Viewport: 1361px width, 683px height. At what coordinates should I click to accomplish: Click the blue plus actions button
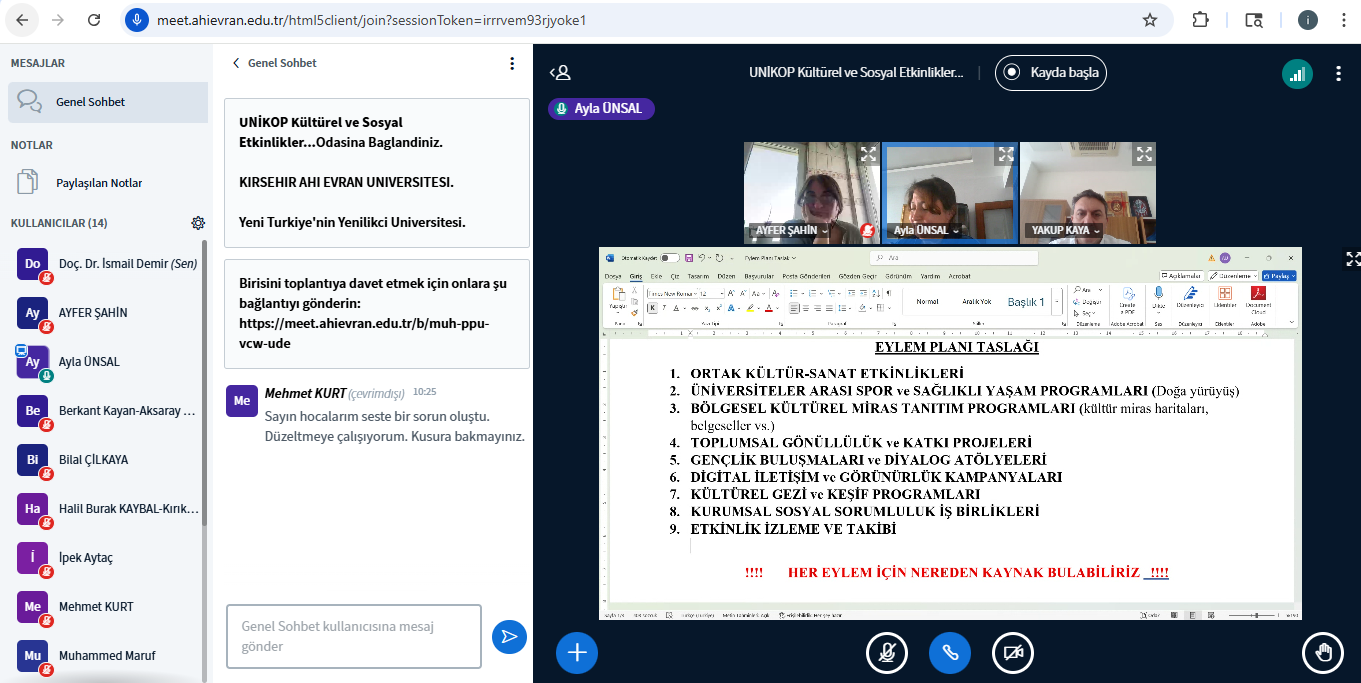pyautogui.click(x=577, y=653)
